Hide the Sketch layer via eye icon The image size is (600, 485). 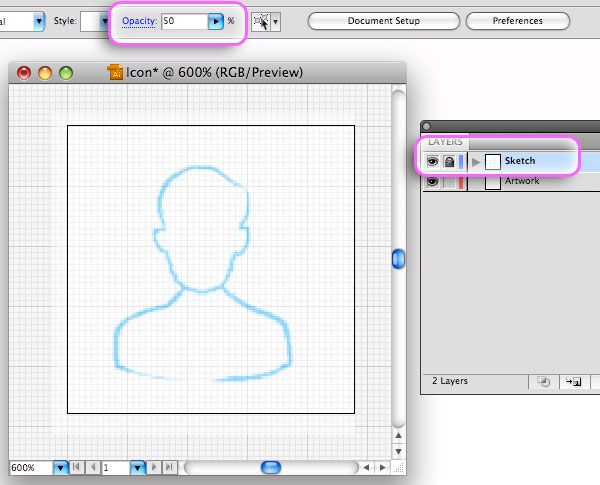pos(432,162)
